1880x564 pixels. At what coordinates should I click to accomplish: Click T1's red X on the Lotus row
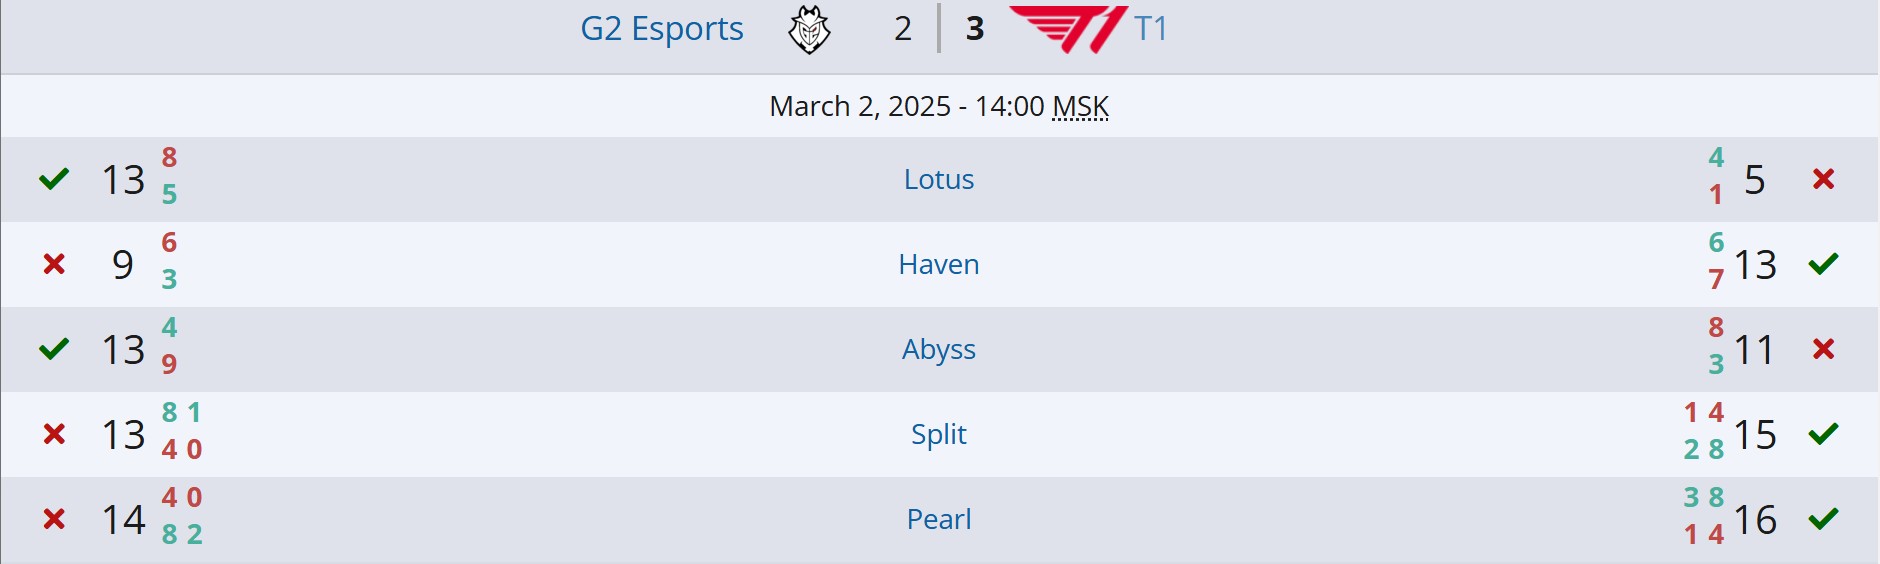[1823, 179]
